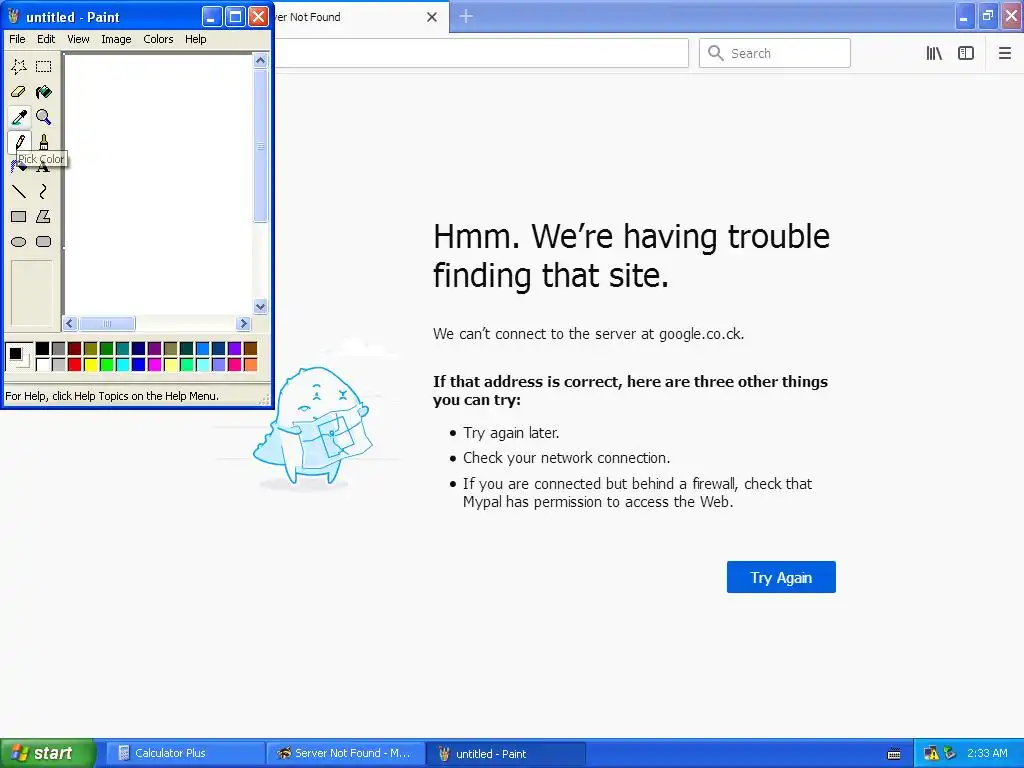Pick the dark red swatch in palette
Viewport: 1024px width, 768px height.
(74, 349)
